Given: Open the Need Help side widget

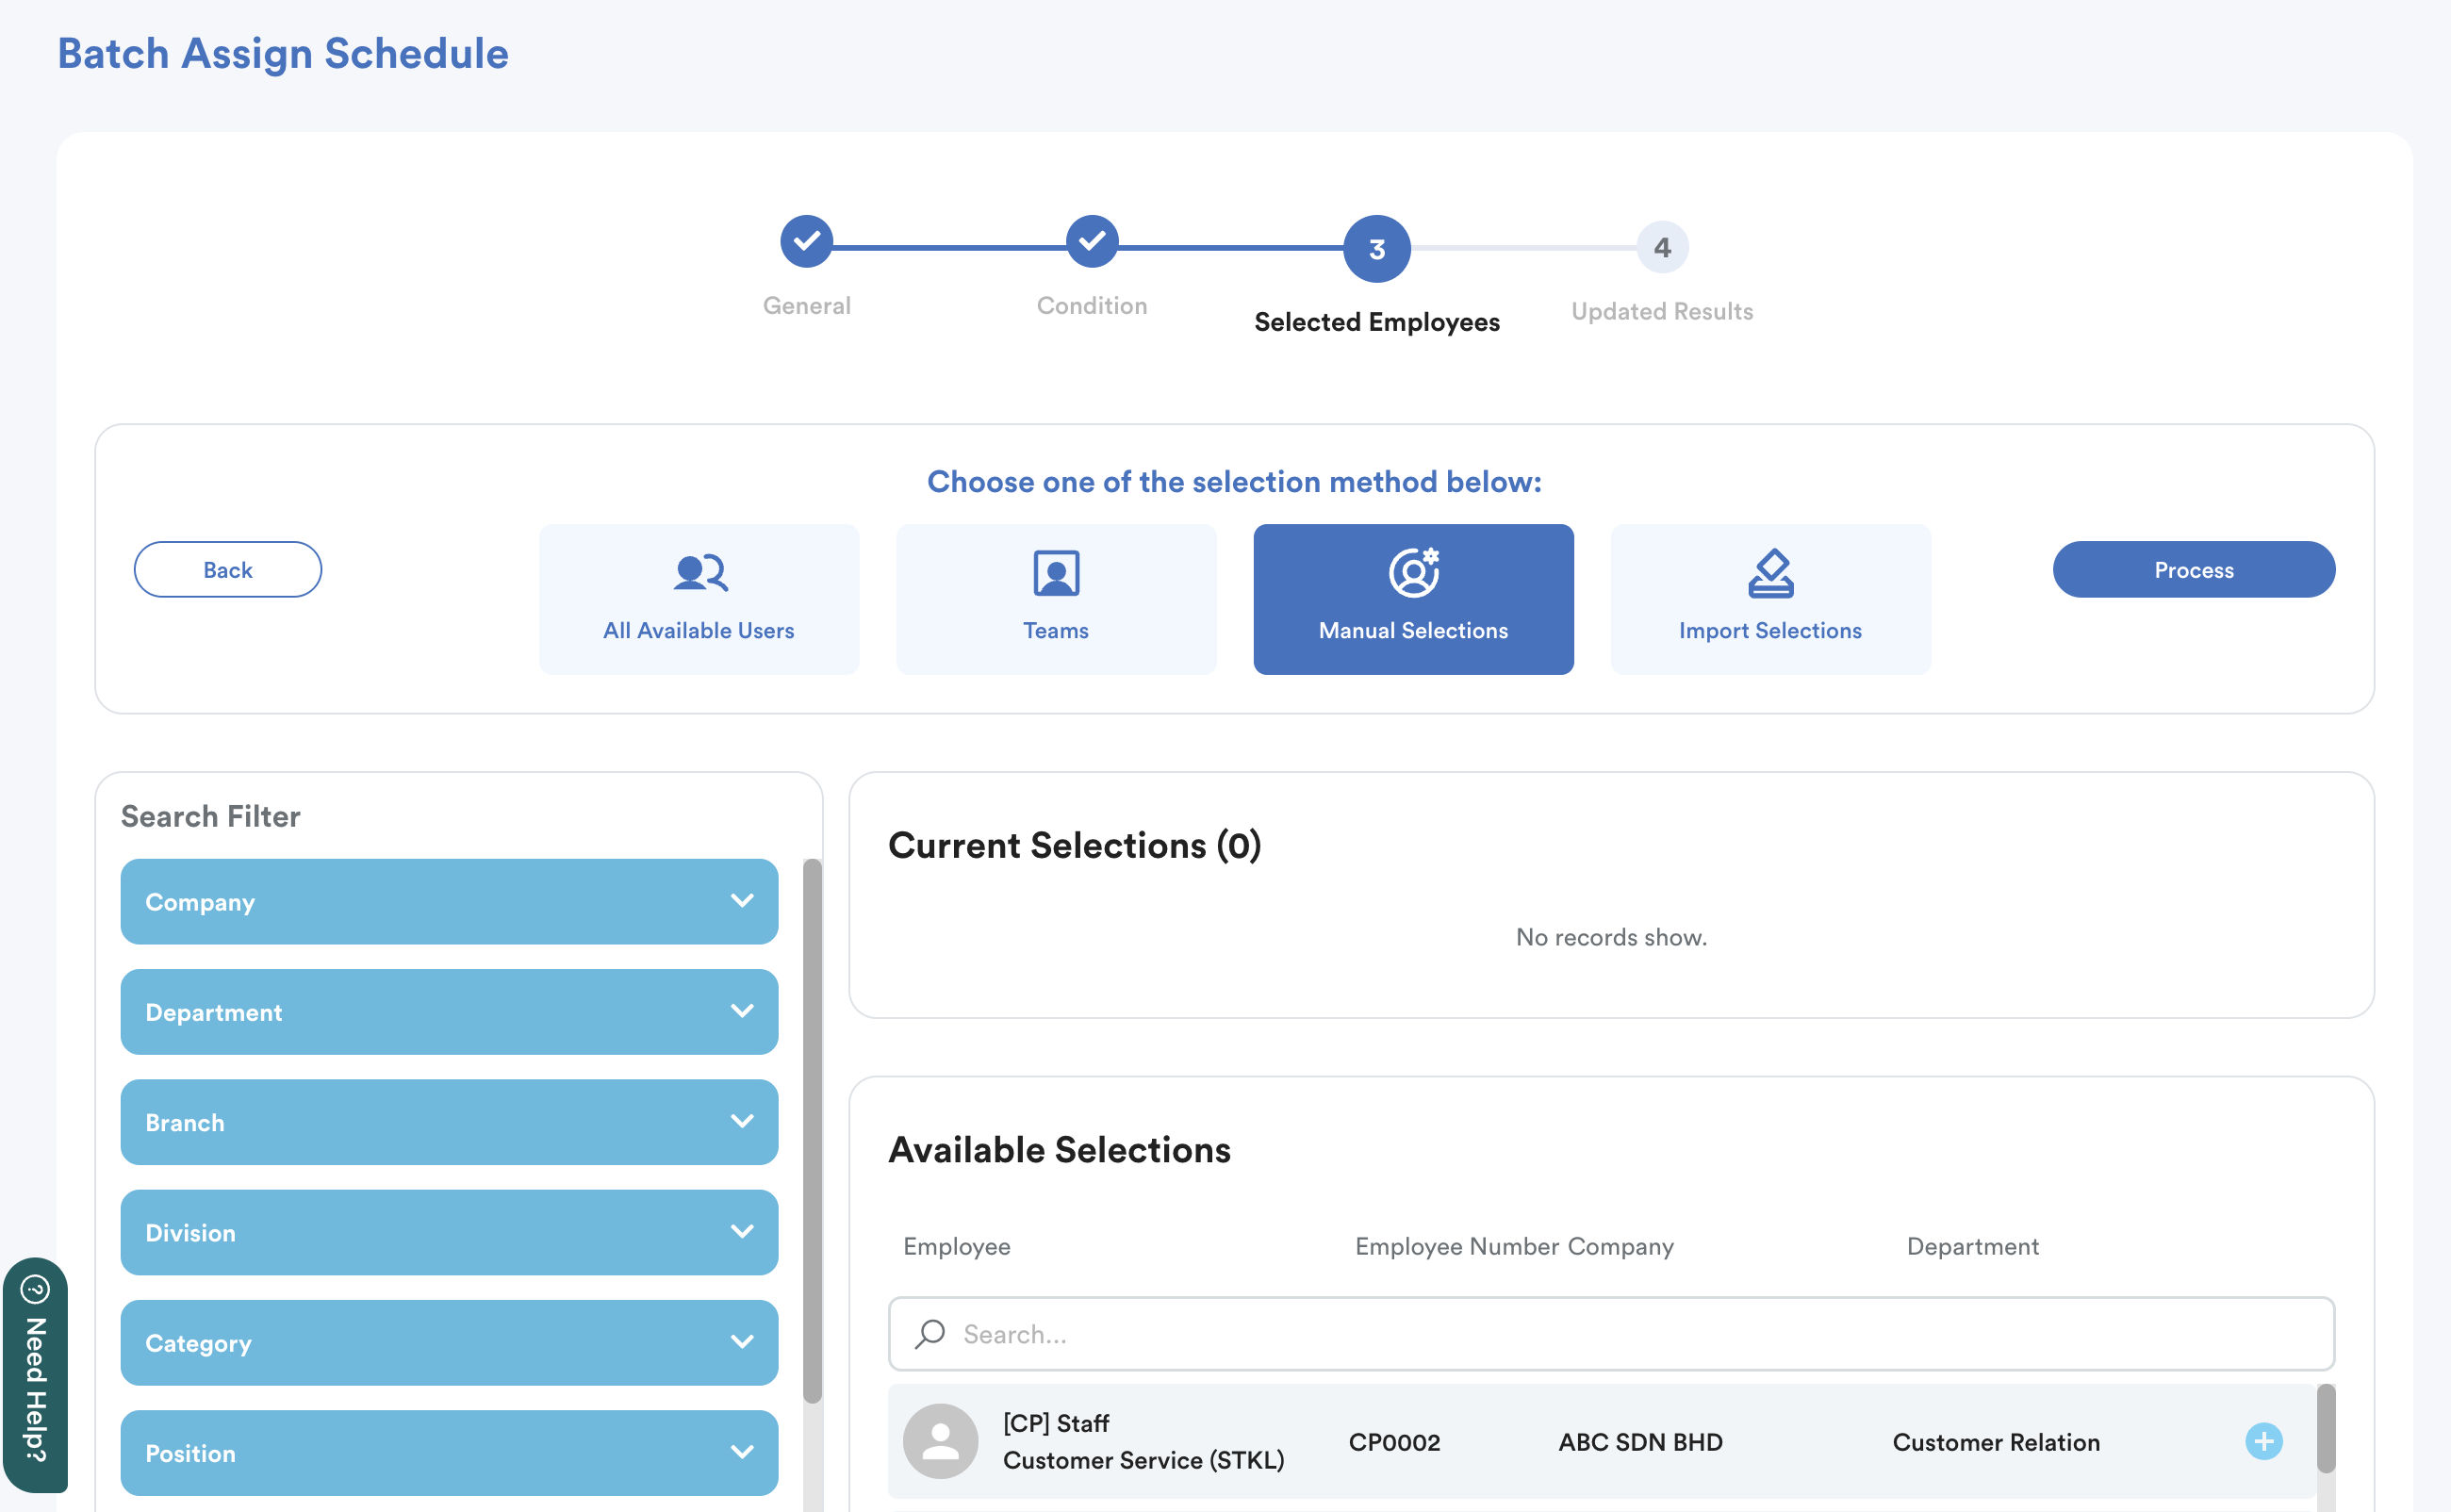Looking at the screenshot, I should click(35, 1375).
